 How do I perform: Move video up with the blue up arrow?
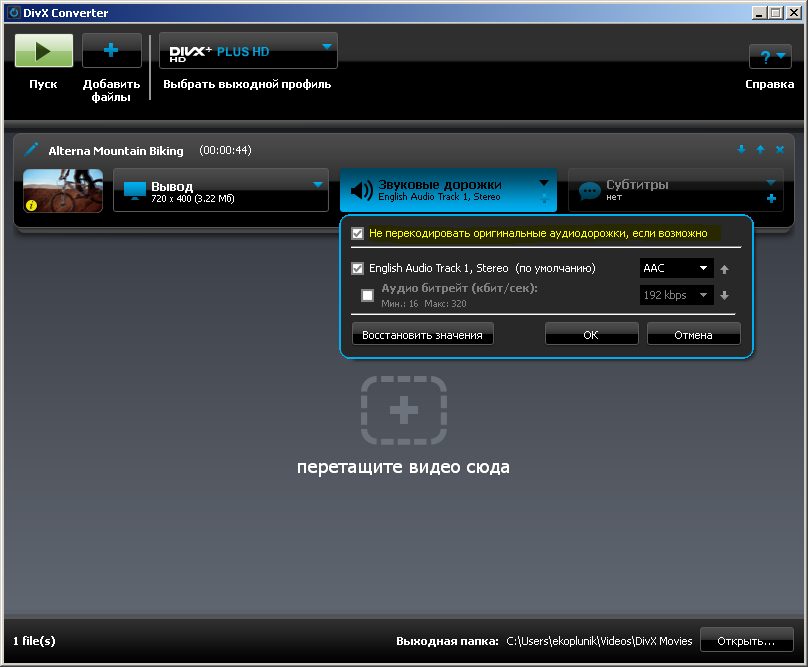tap(760, 149)
